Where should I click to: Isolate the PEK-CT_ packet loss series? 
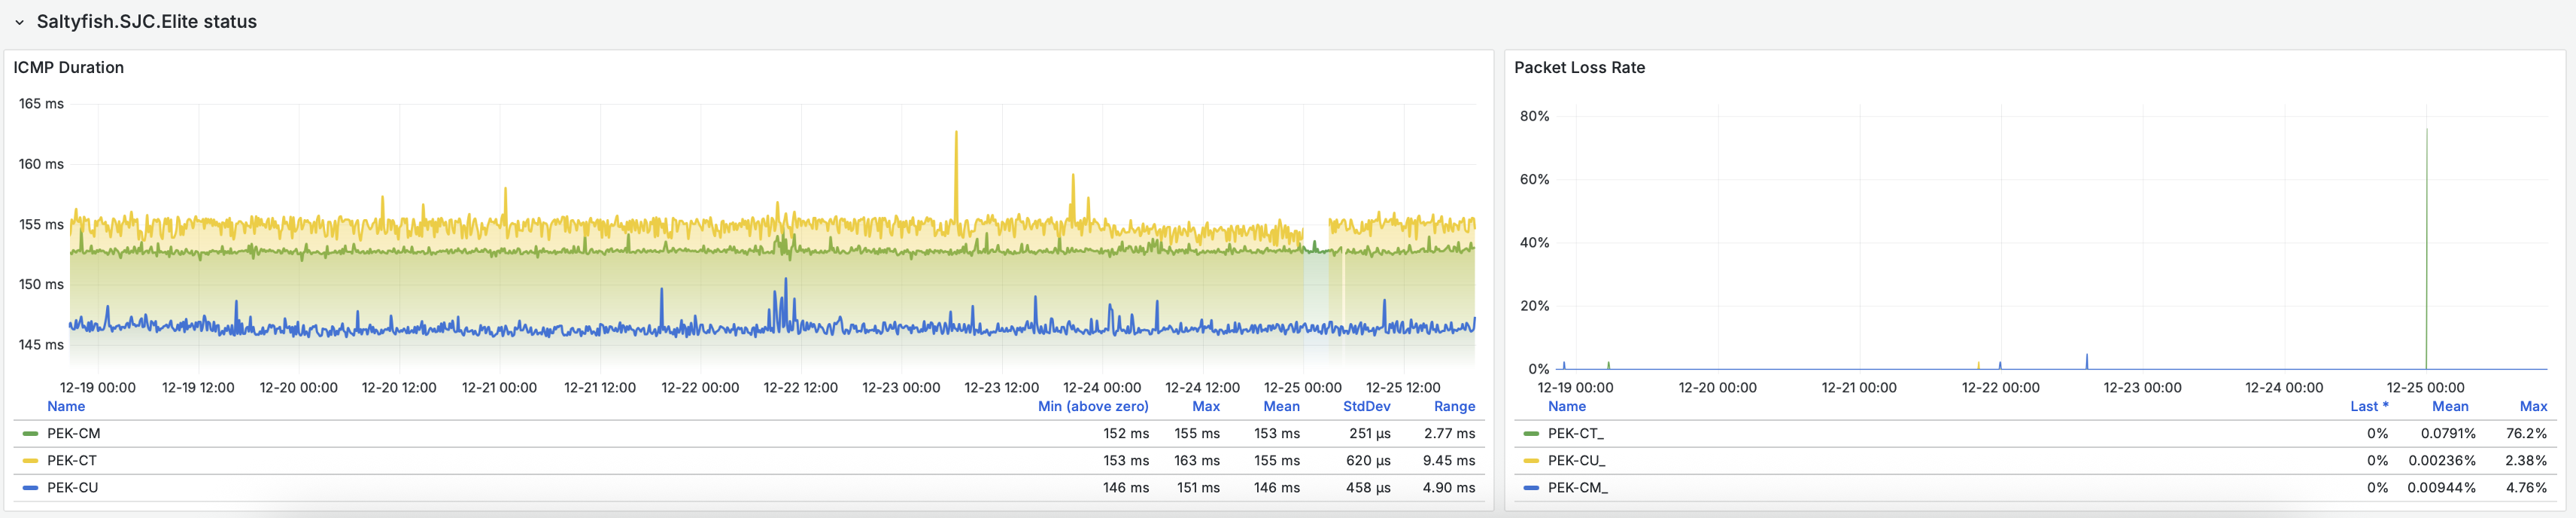pyautogui.click(x=1575, y=433)
